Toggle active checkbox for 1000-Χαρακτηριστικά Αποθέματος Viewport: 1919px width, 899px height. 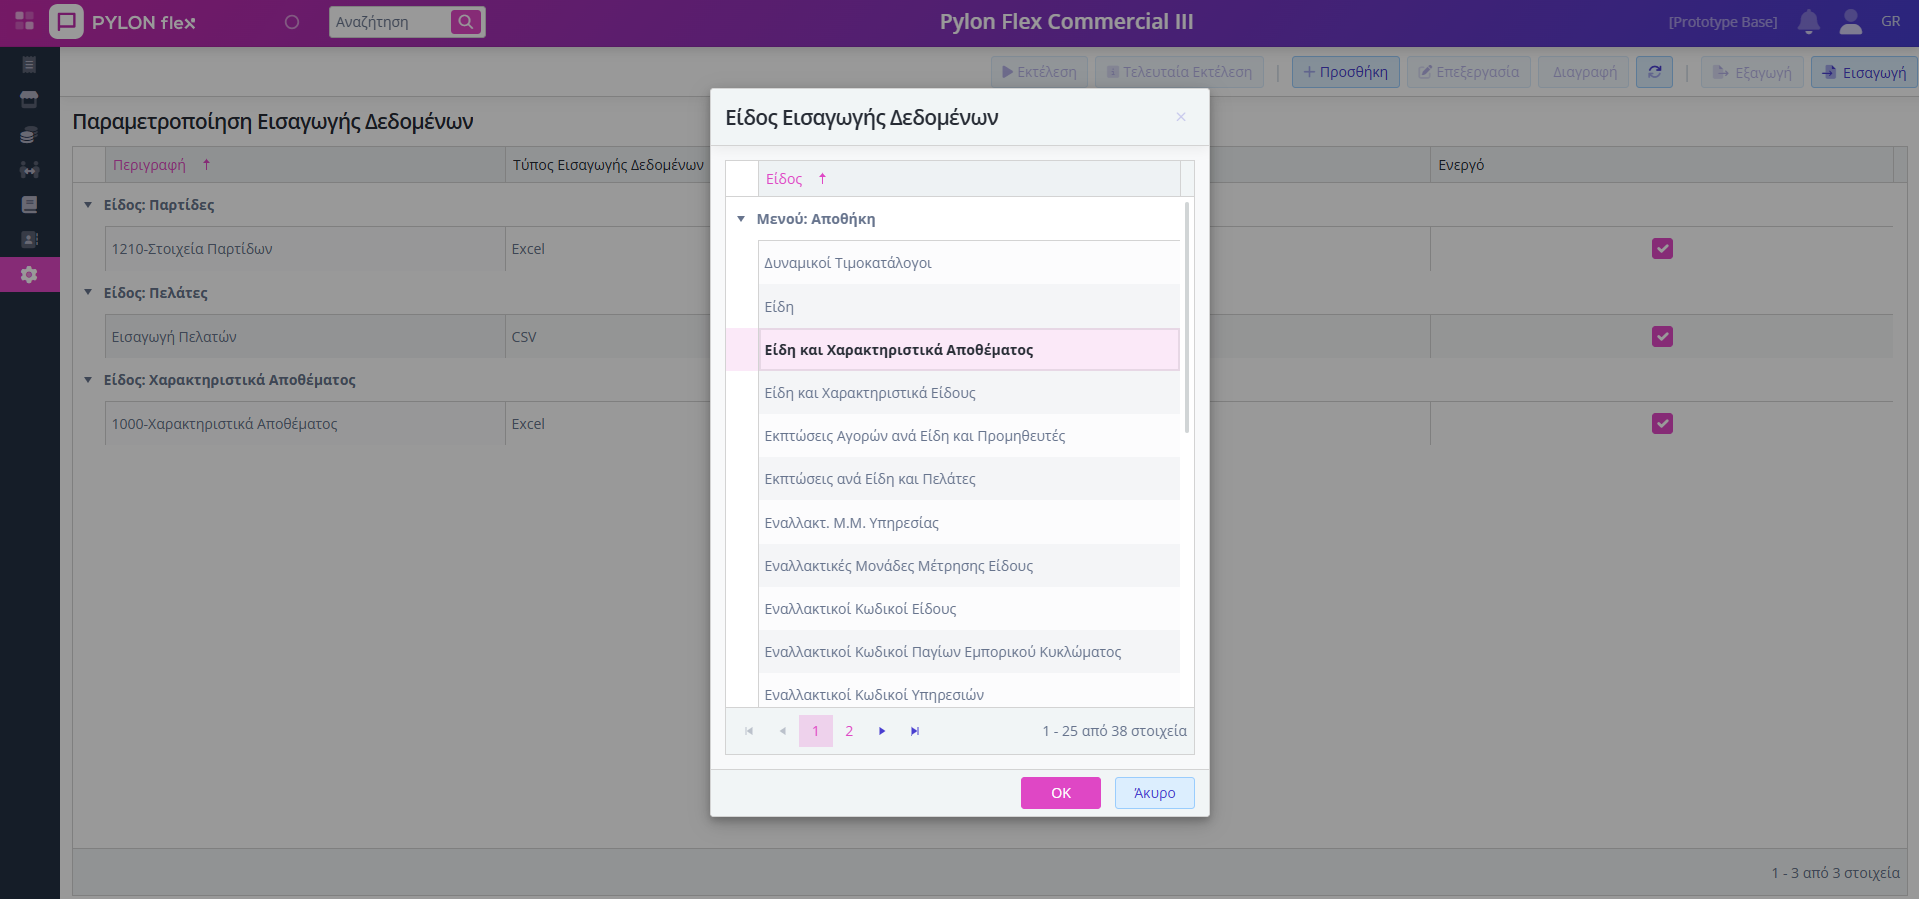click(1662, 424)
